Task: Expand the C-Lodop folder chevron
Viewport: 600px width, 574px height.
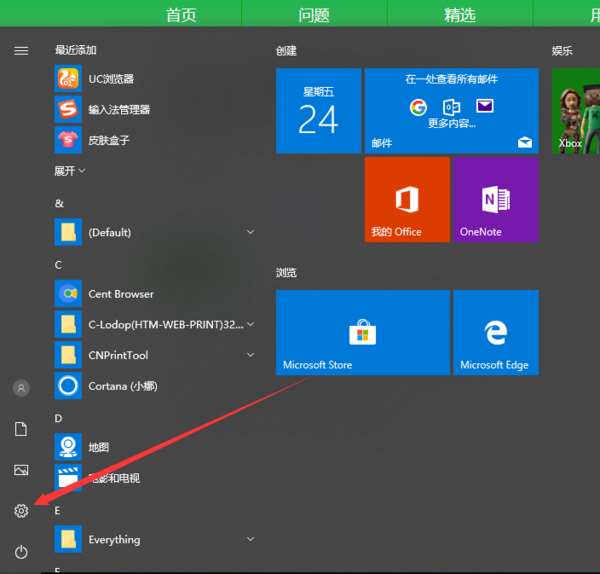Action: tap(250, 324)
